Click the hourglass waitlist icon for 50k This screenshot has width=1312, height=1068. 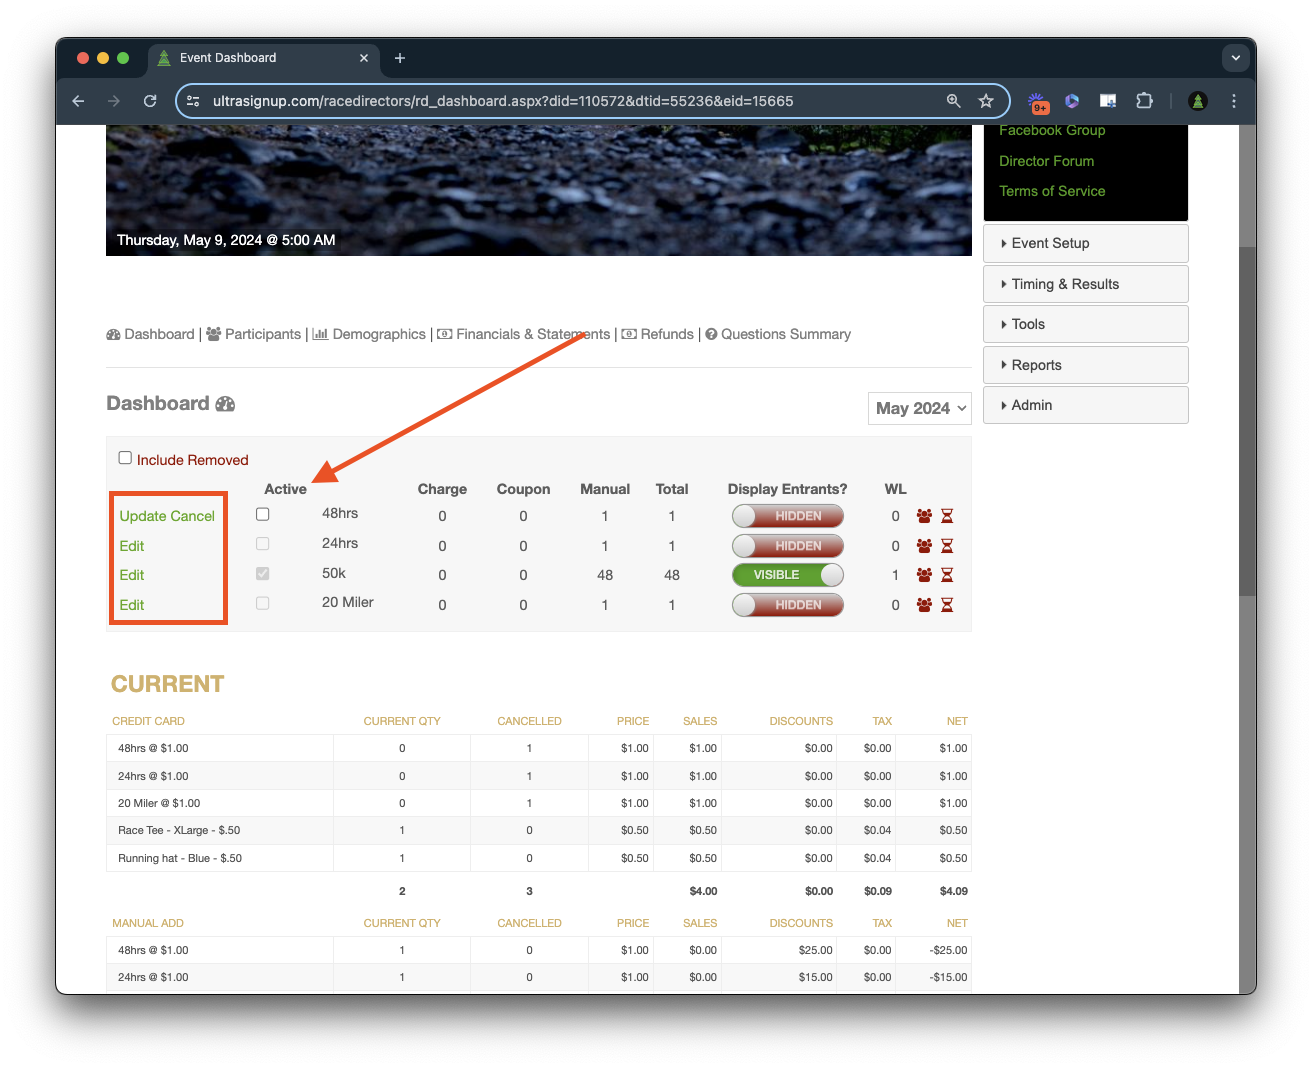coord(947,575)
